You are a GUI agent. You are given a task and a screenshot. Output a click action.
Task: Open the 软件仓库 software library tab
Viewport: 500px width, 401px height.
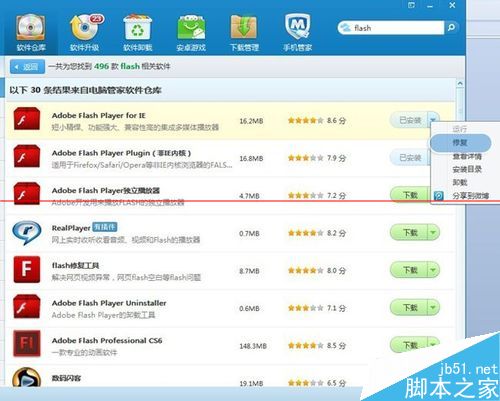[x=30, y=32]
